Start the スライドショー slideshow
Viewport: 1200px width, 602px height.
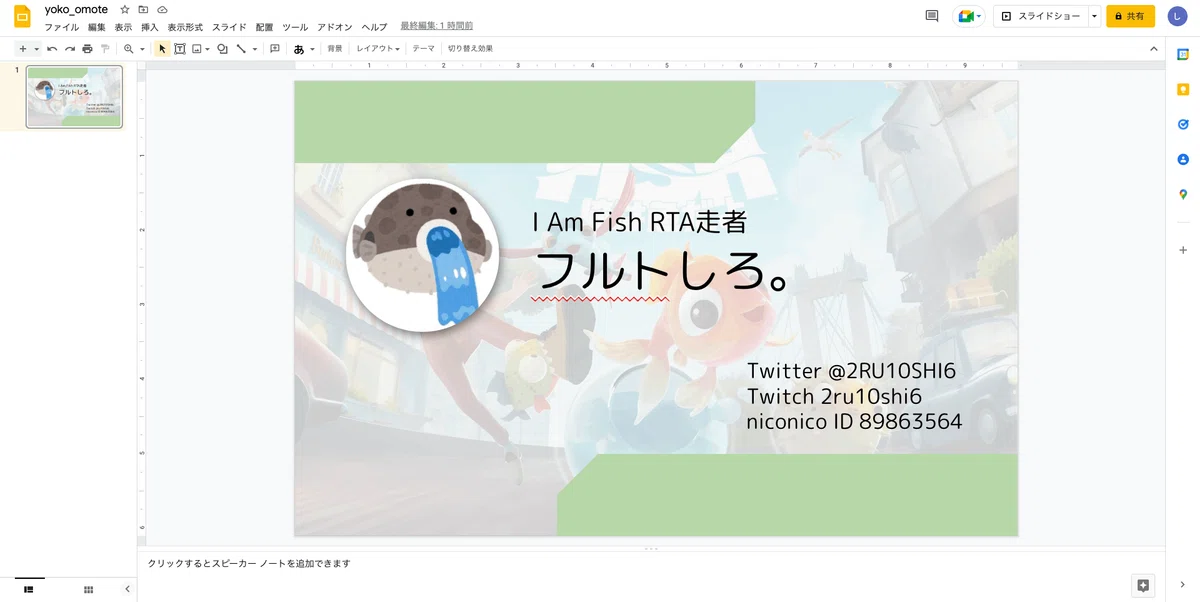click(1040, 16)
